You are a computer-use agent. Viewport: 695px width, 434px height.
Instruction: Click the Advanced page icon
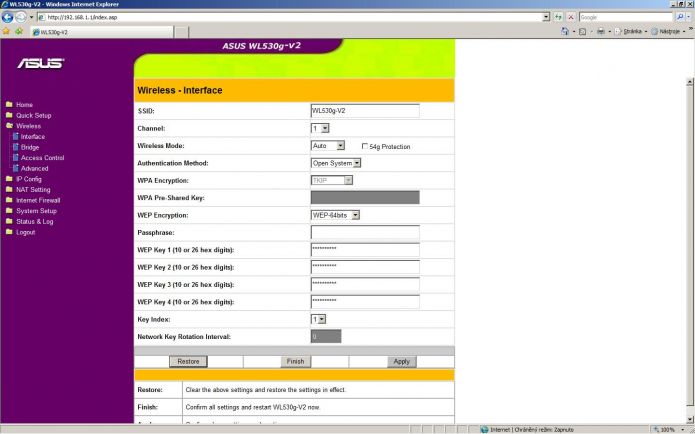click(16, 168)
